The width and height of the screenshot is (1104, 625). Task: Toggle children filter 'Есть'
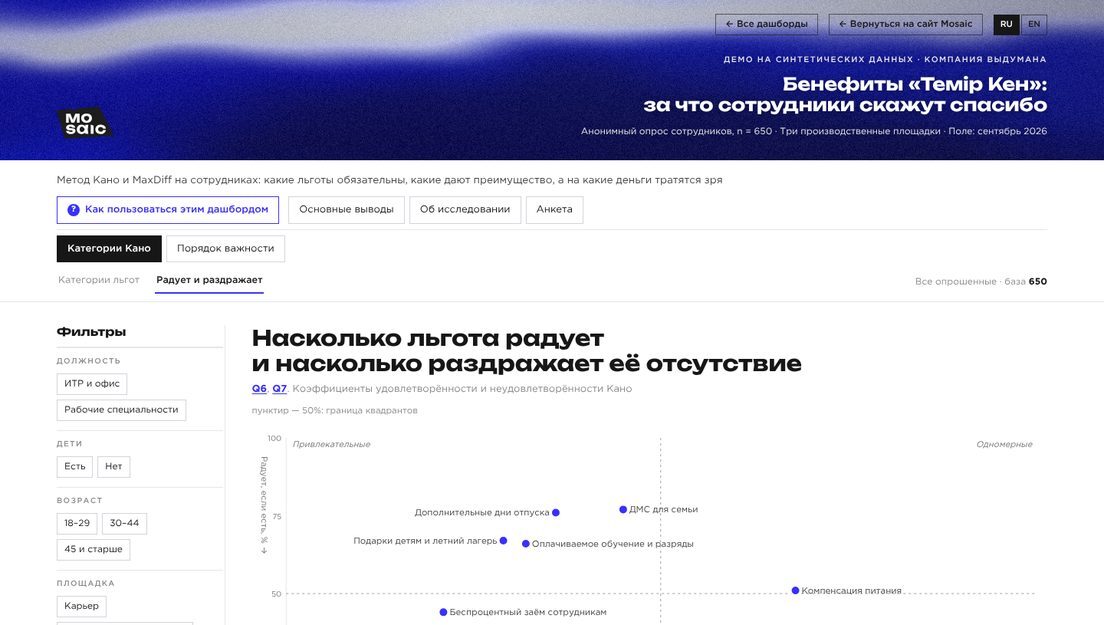[x=75, y=467]
